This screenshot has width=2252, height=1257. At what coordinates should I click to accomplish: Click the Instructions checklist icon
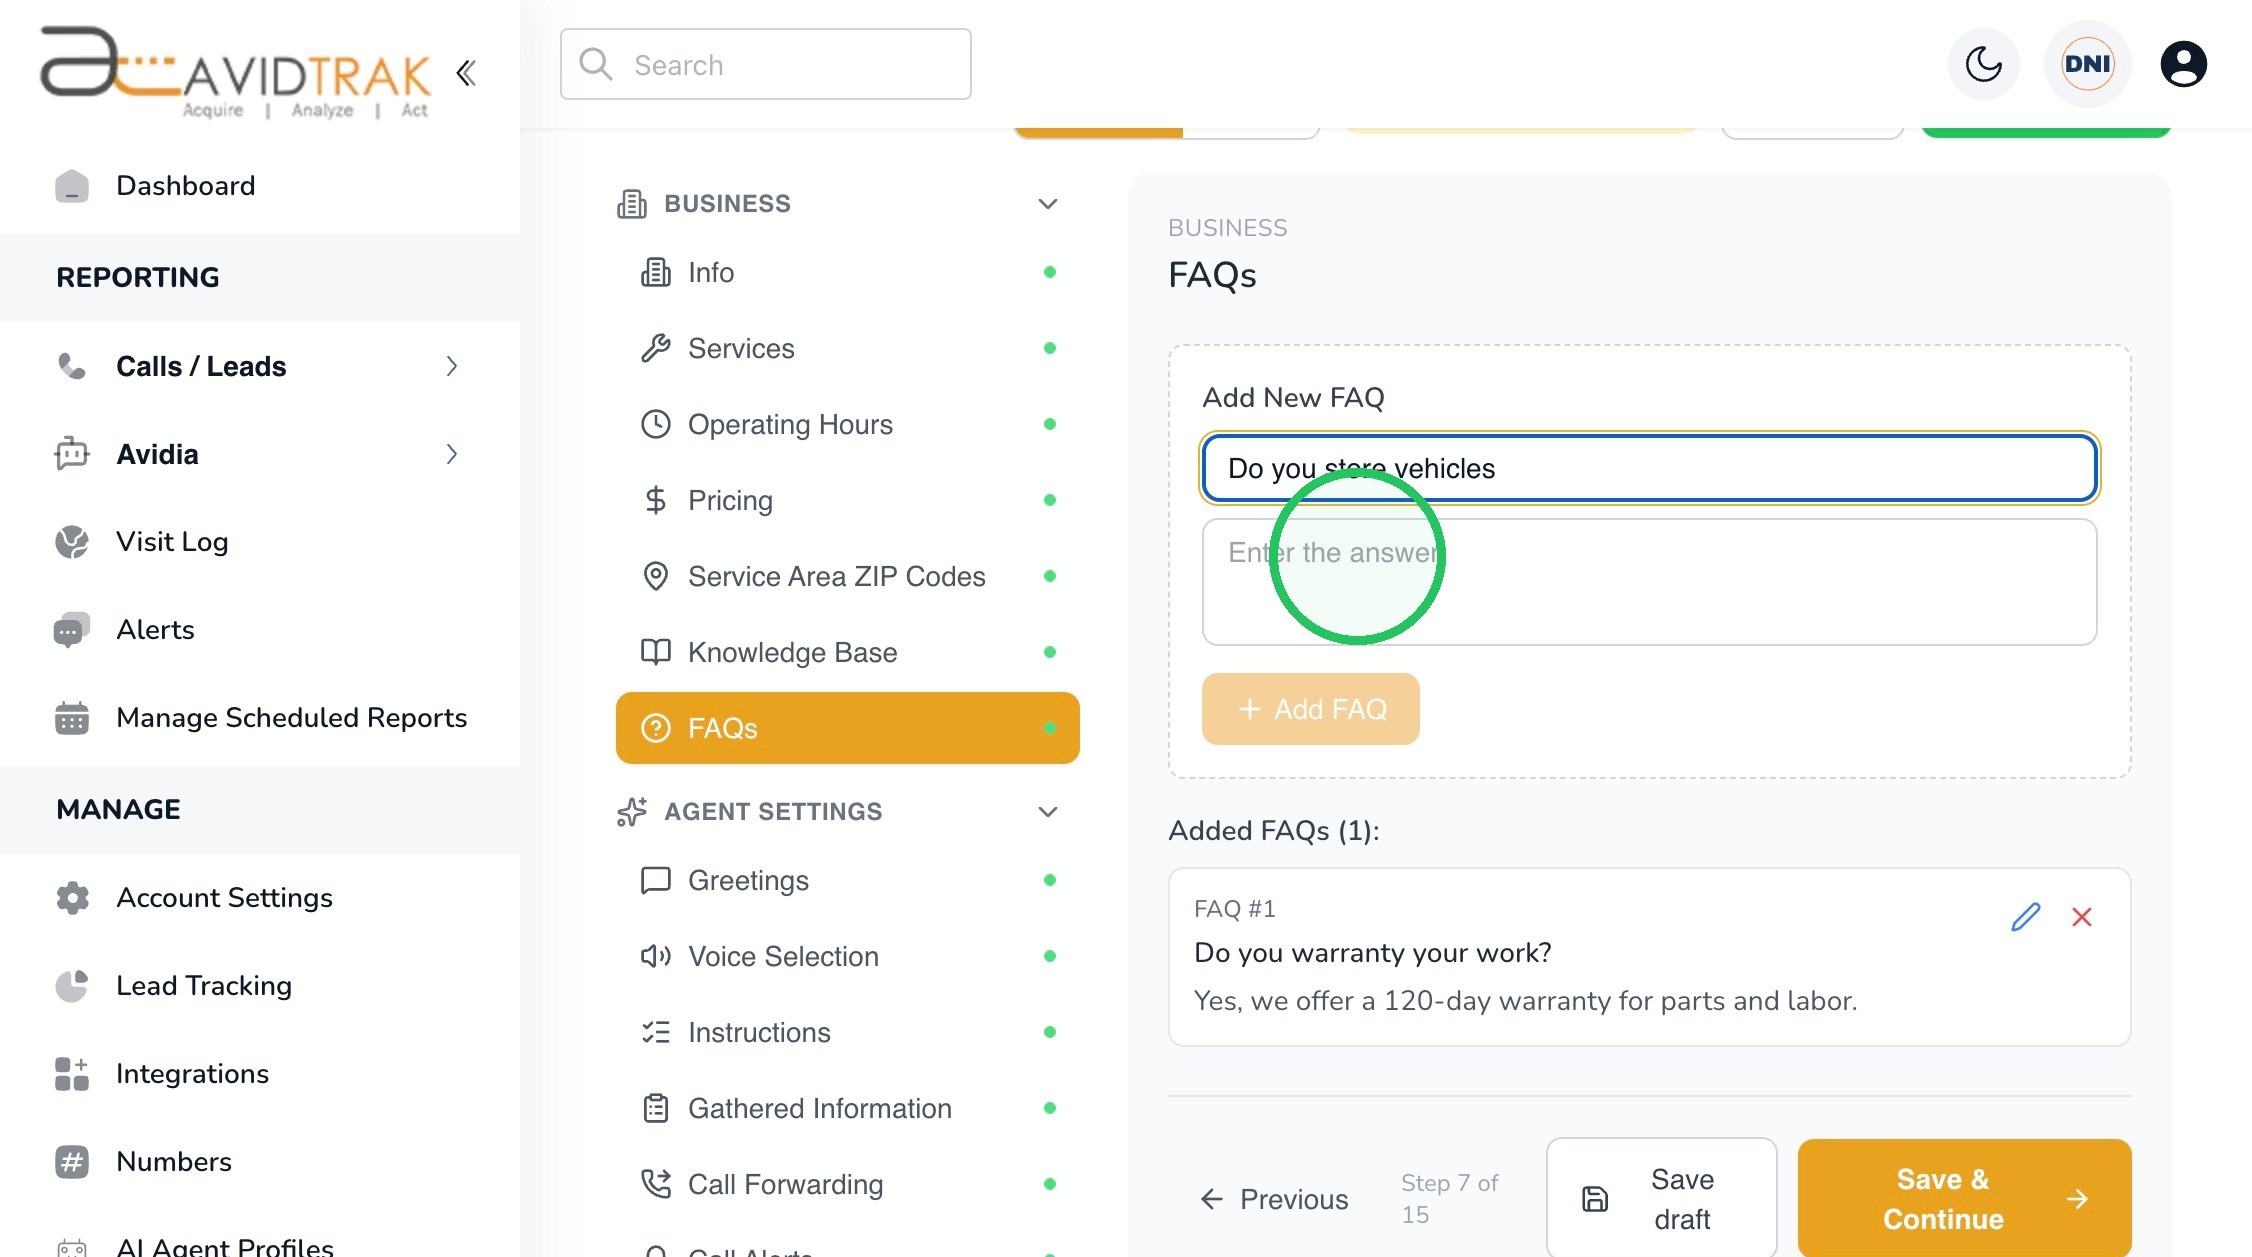(655, 1032)
